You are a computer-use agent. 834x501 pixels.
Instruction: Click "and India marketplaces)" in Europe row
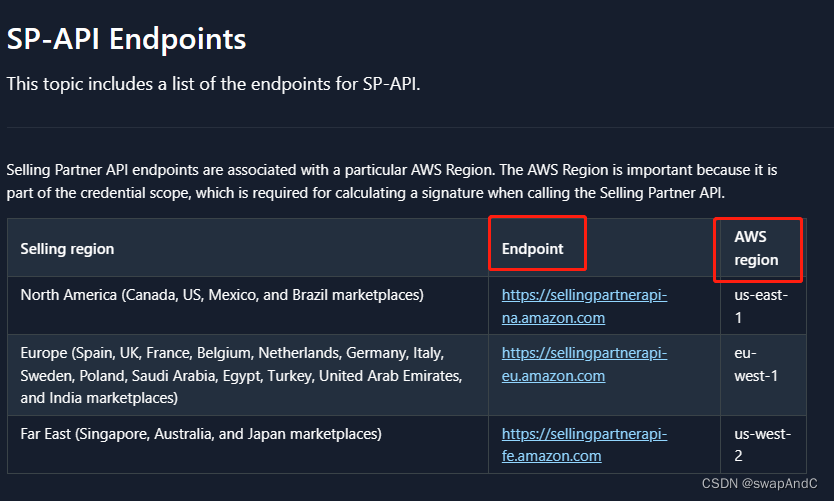99,398
